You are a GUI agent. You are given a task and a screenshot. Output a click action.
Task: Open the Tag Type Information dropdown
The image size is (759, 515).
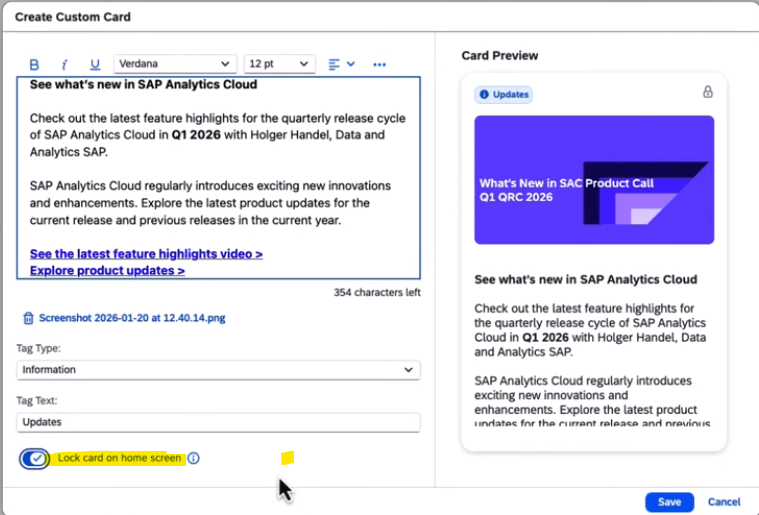(x=218, y=370)
